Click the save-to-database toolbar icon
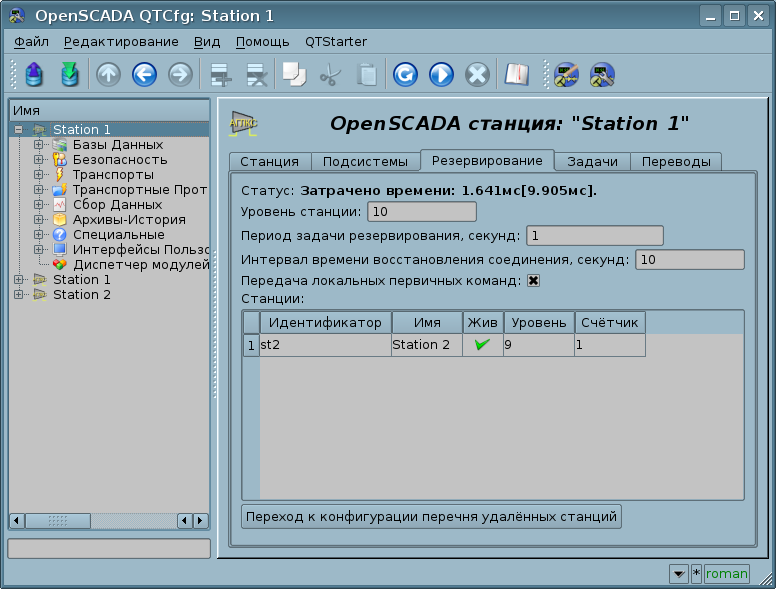 [x=69, y=75]
